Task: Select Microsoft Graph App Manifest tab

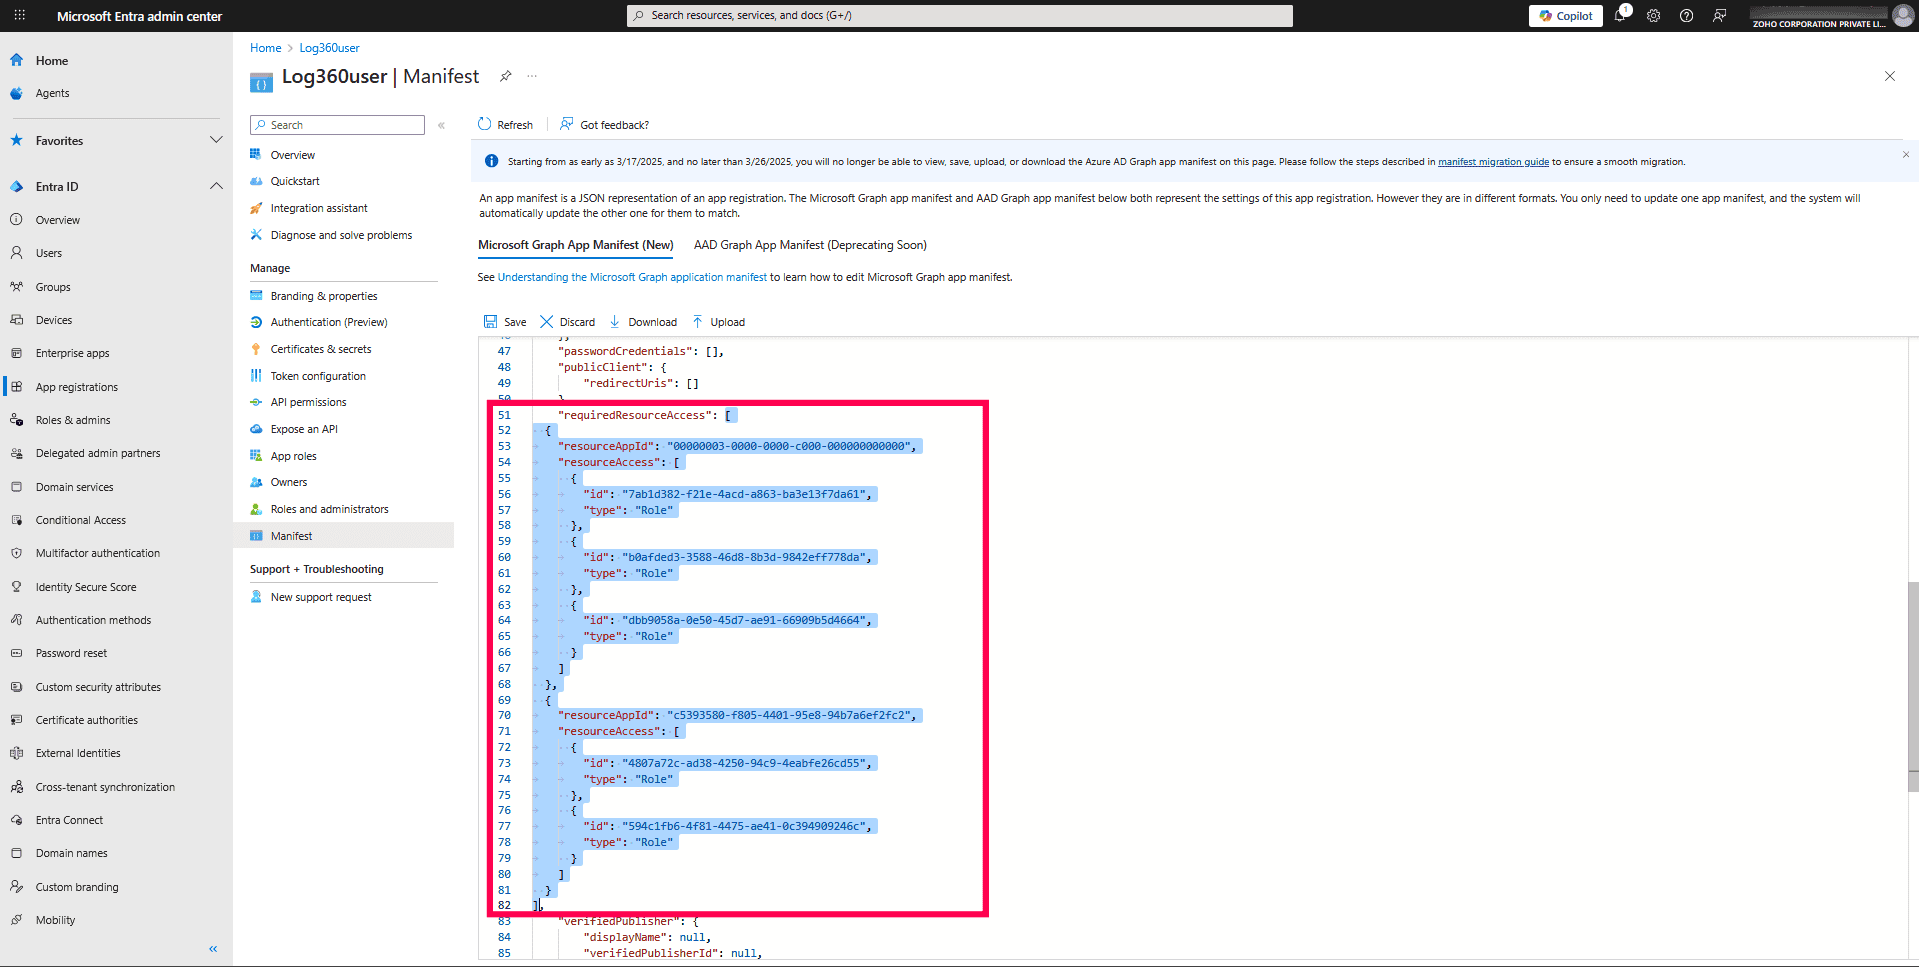Action: (x=575, y=245)
